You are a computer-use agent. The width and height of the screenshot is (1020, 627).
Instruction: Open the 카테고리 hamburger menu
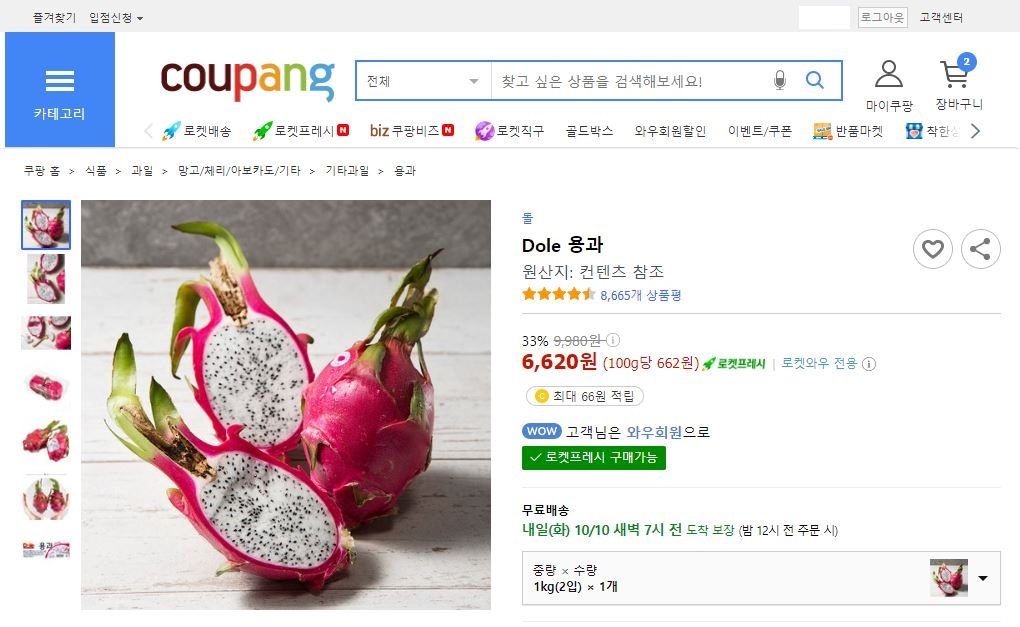pos(60,90)
